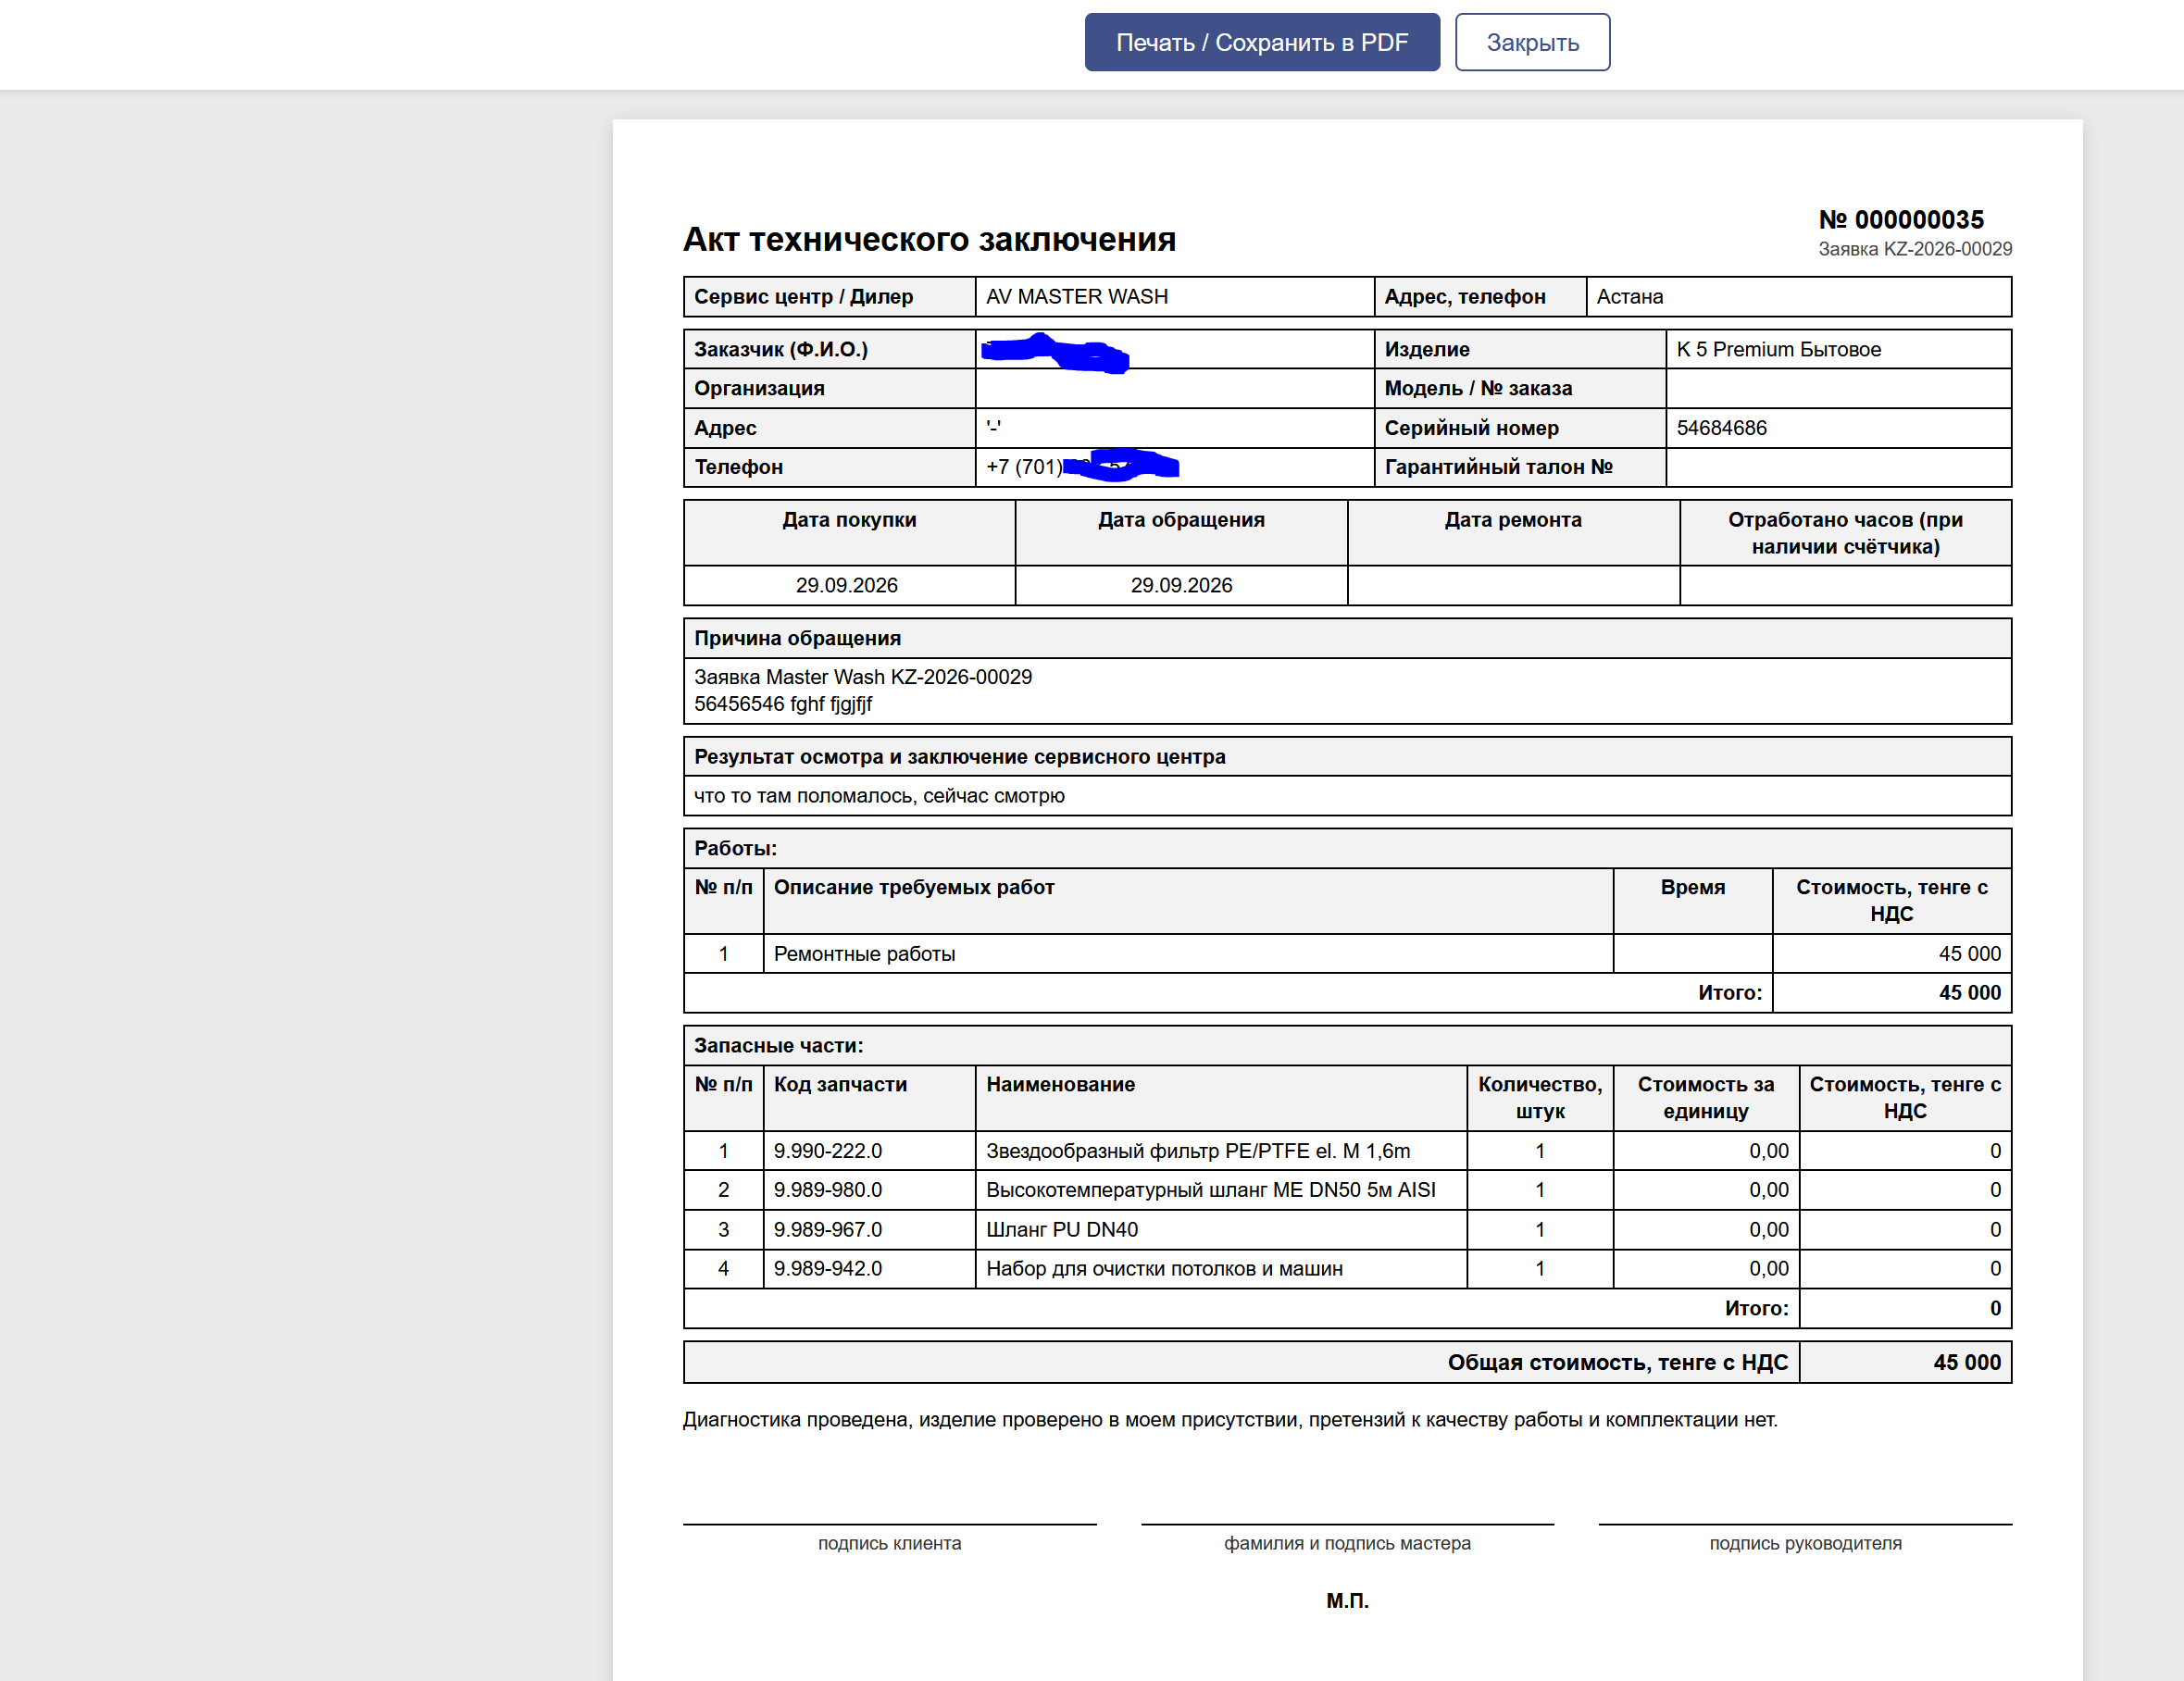The image size is (2184, 1681).
Task: Click the title 'Акт технического заключения'
Action: point(929,239)
